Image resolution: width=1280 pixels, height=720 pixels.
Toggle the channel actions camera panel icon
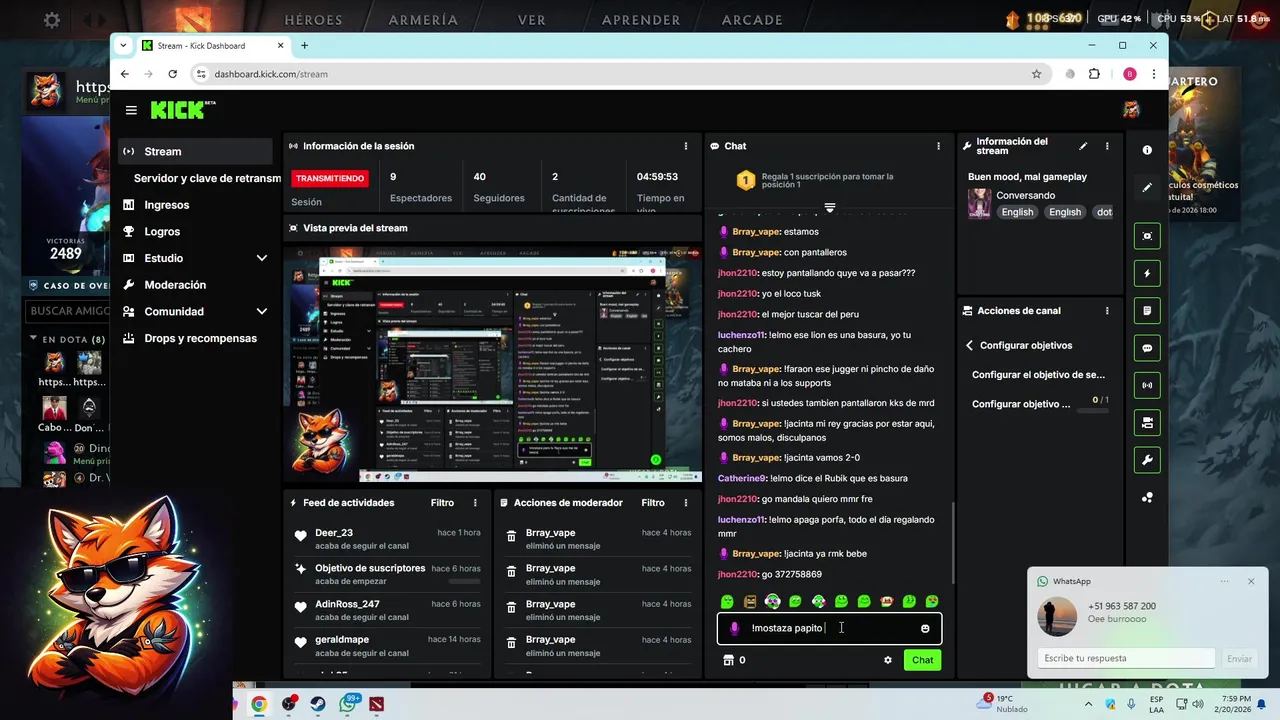(x=1147, y=422)
